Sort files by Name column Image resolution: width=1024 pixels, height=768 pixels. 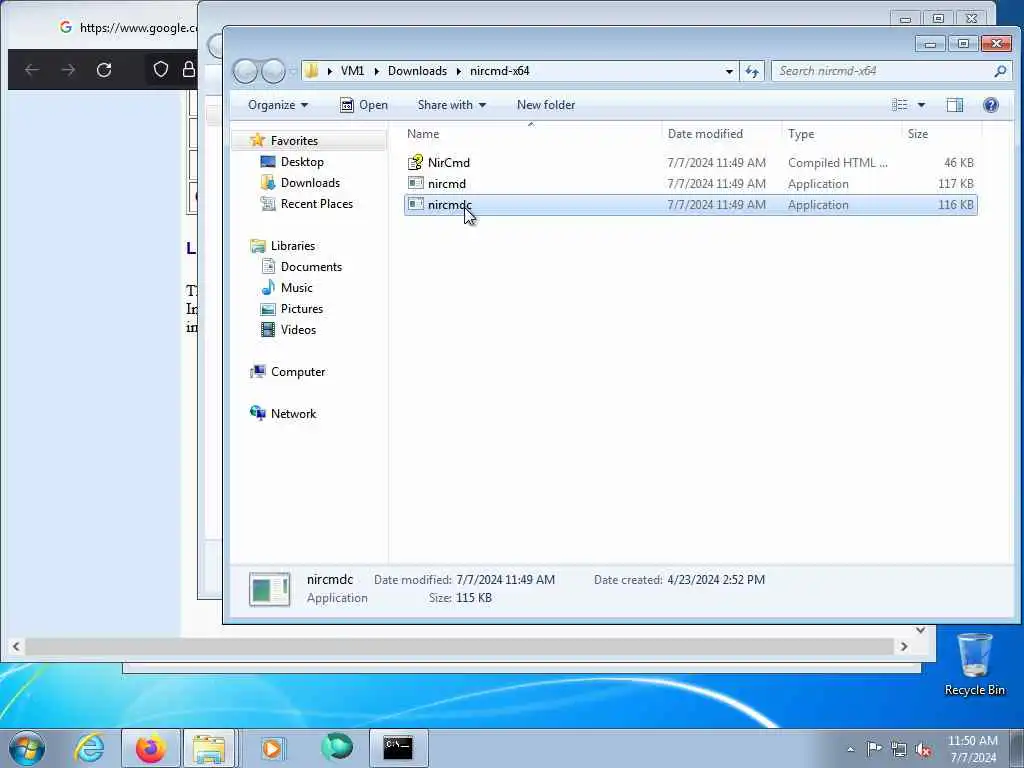click(x=532, y=134)
